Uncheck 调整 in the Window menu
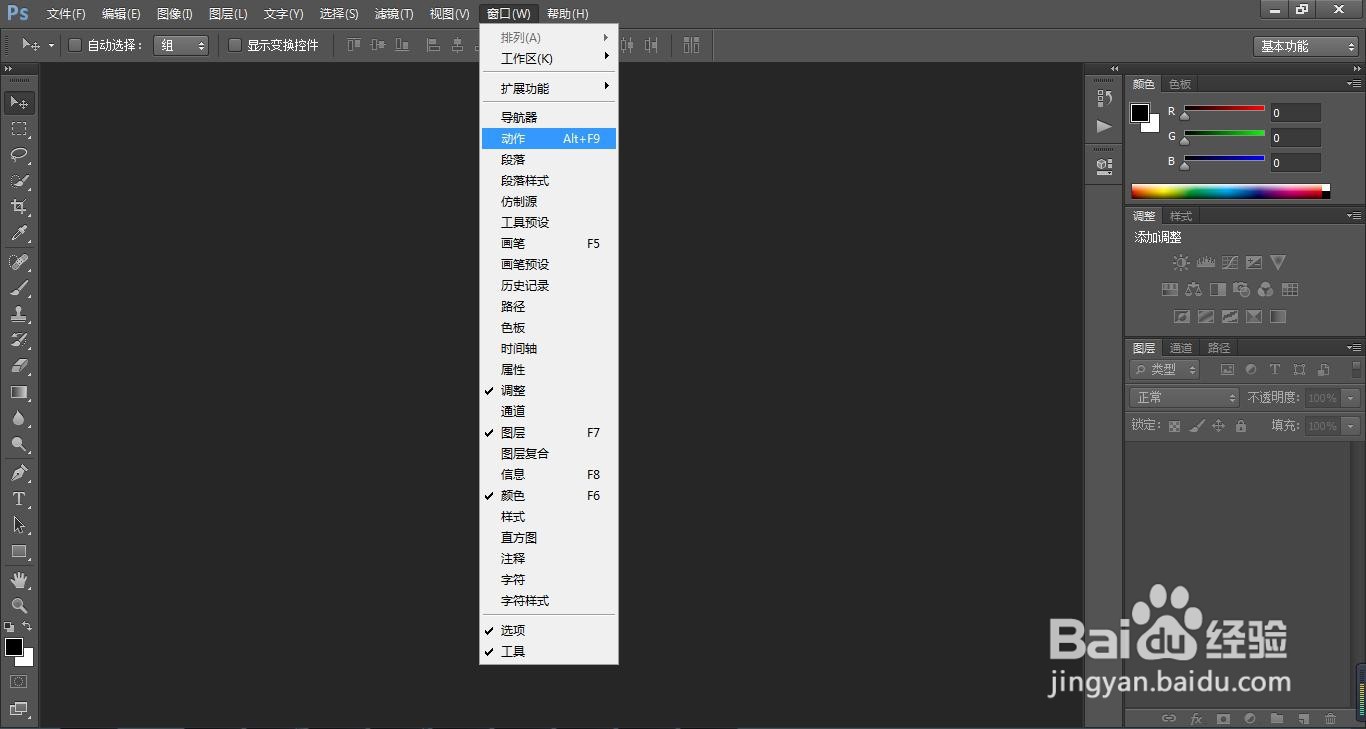 (x=512, y=390)
